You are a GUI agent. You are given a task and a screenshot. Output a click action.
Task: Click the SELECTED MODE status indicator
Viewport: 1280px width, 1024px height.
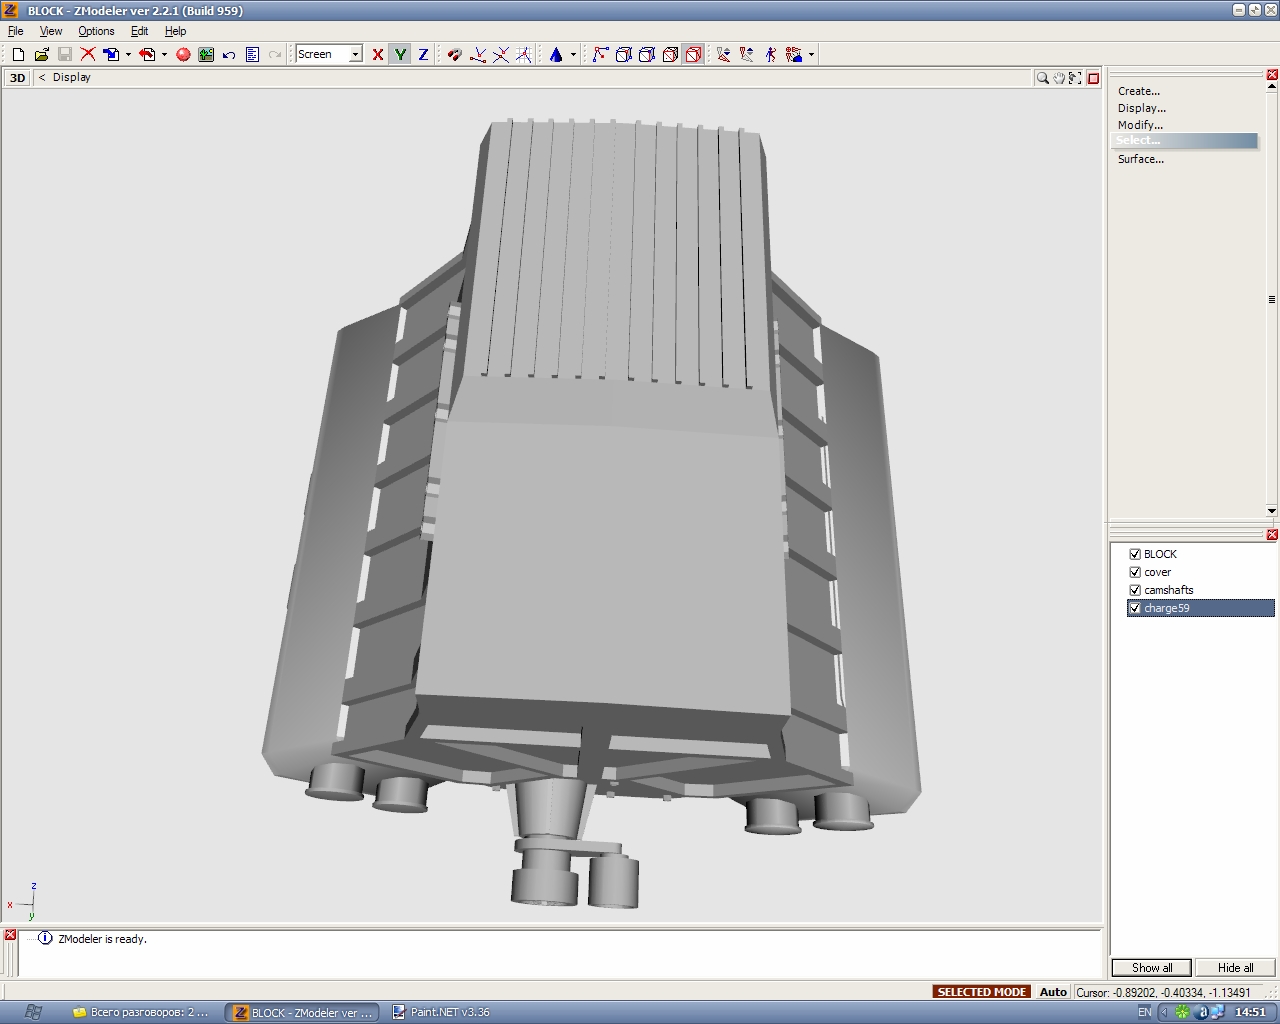(x=981, y=992)
